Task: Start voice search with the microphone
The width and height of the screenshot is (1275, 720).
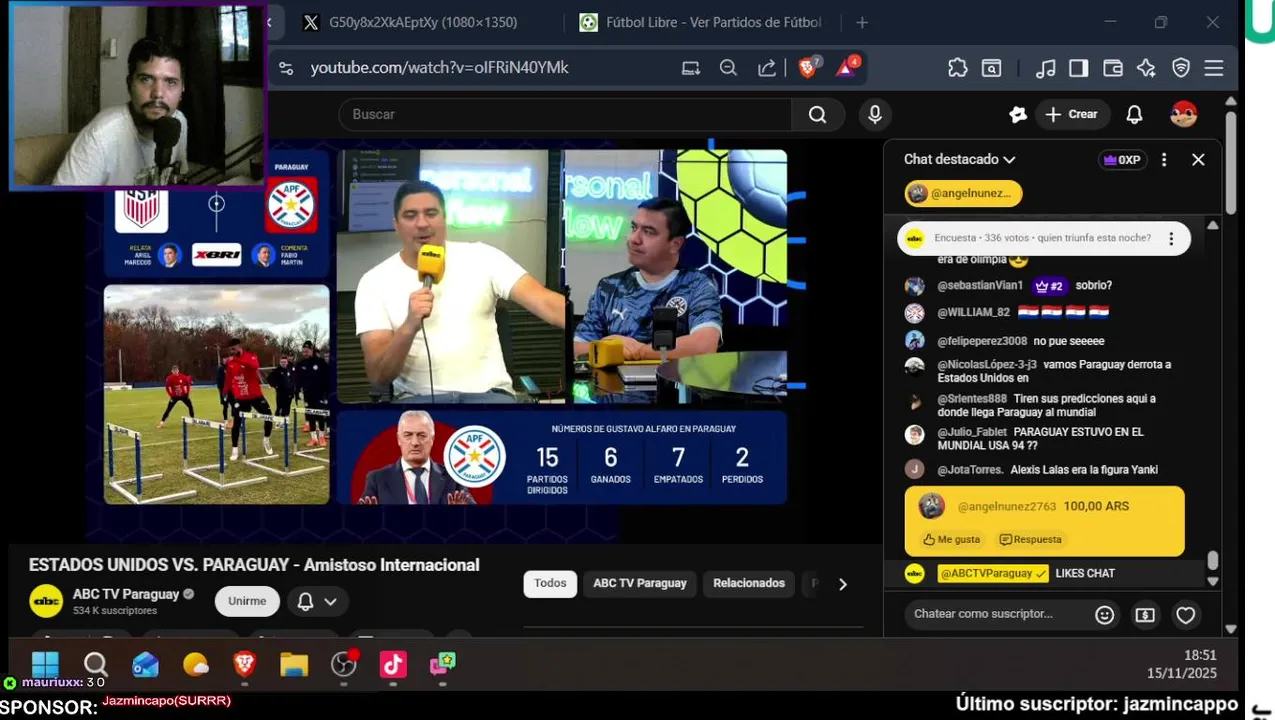Action: 875,114
